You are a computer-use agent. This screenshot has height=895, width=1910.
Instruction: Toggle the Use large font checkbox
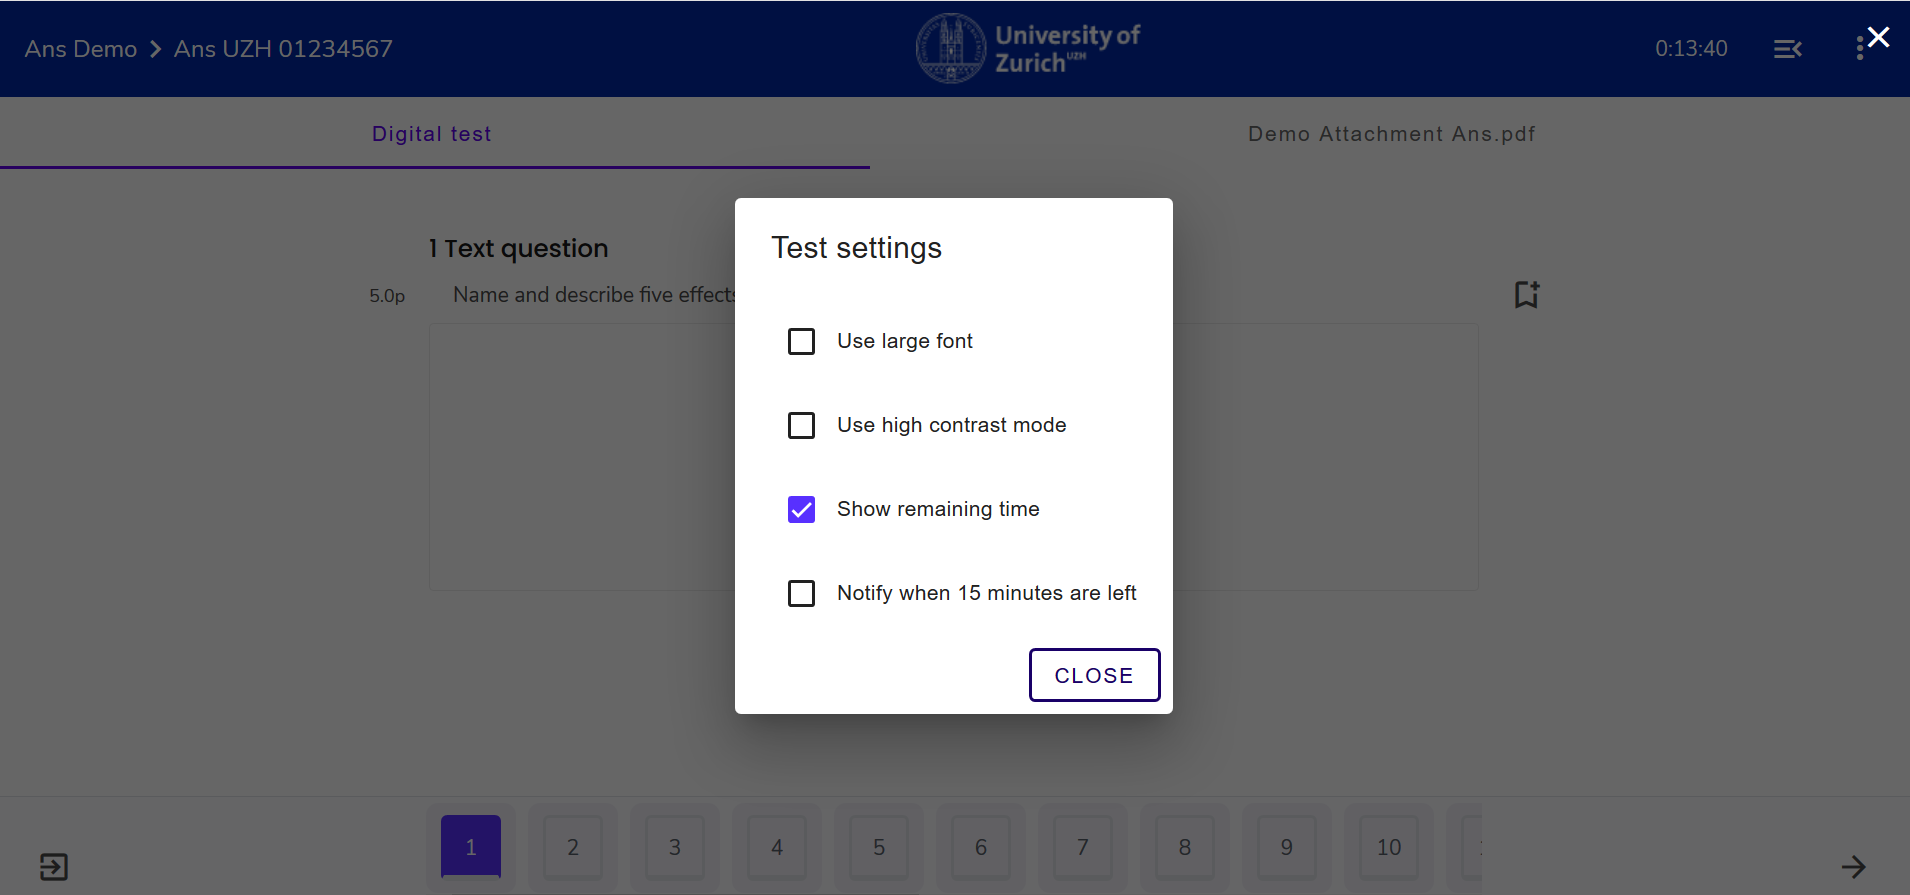[801, 341]
